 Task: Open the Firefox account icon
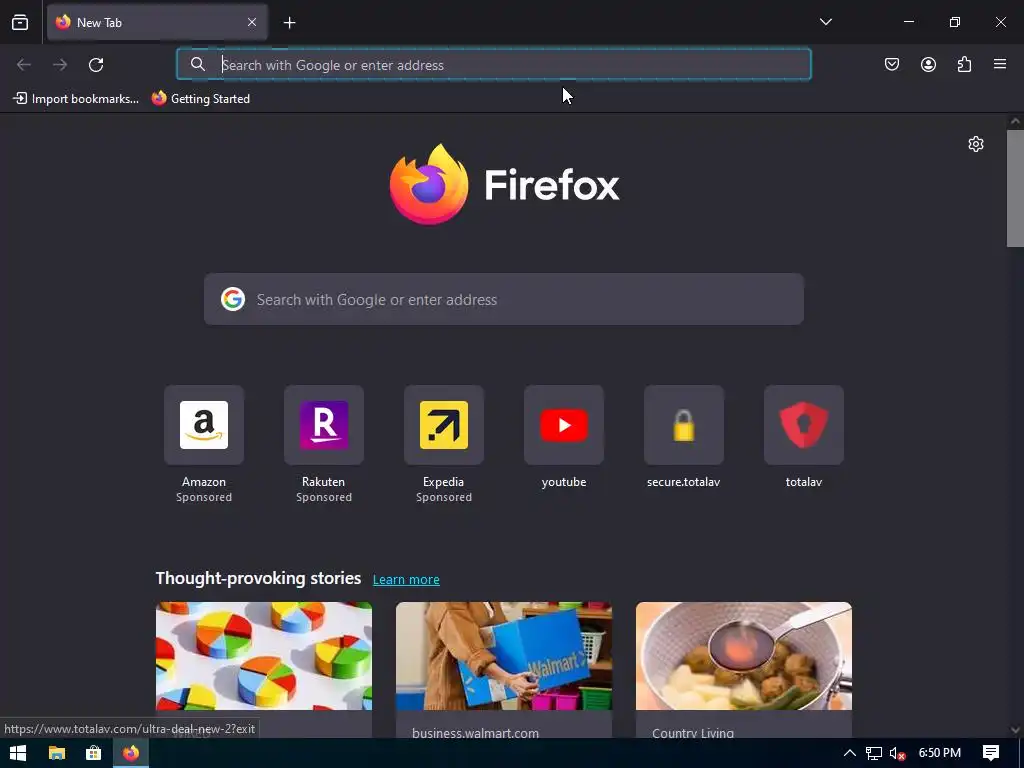point(928,64)
